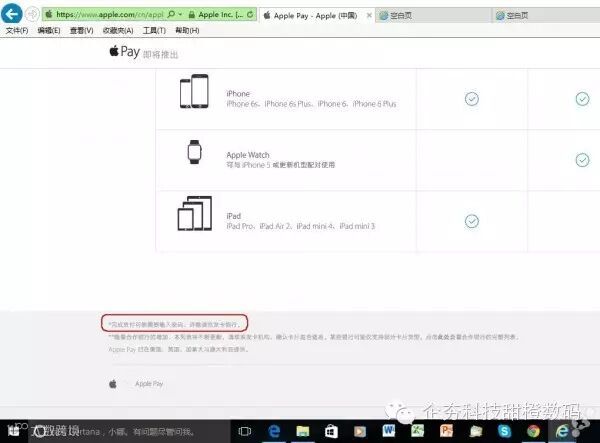Click the iPhone row second column checkmark
This screenshot has width=600, height=443.
pyautogui.click(x=582, y=99)
